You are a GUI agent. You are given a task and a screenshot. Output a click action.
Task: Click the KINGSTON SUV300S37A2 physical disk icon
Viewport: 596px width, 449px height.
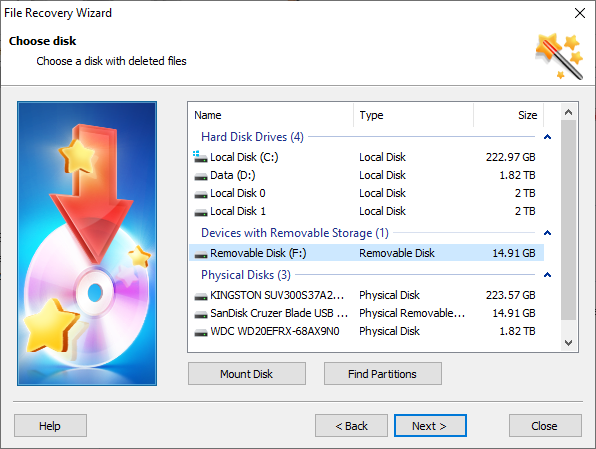pyautogui.click(x=201, y=296)
